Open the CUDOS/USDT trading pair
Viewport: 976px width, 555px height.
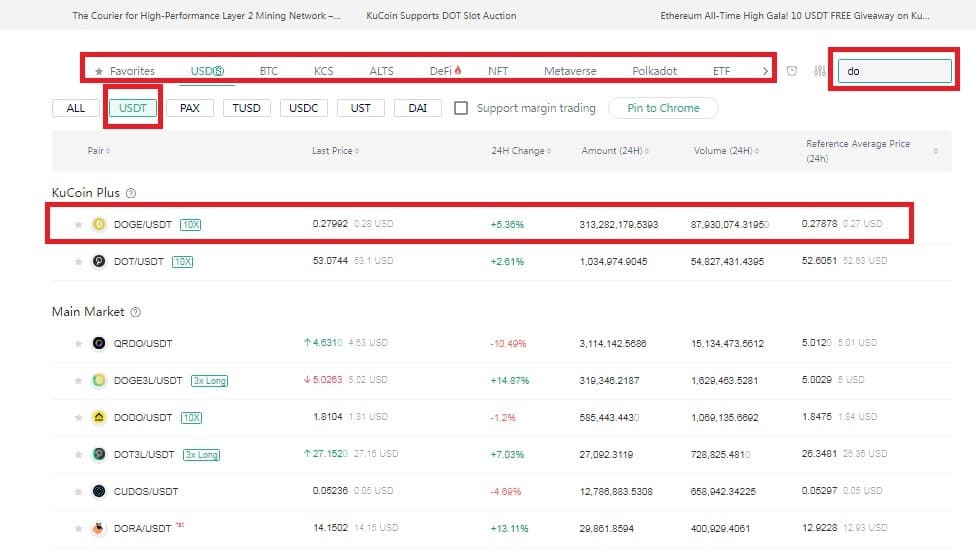146,492
